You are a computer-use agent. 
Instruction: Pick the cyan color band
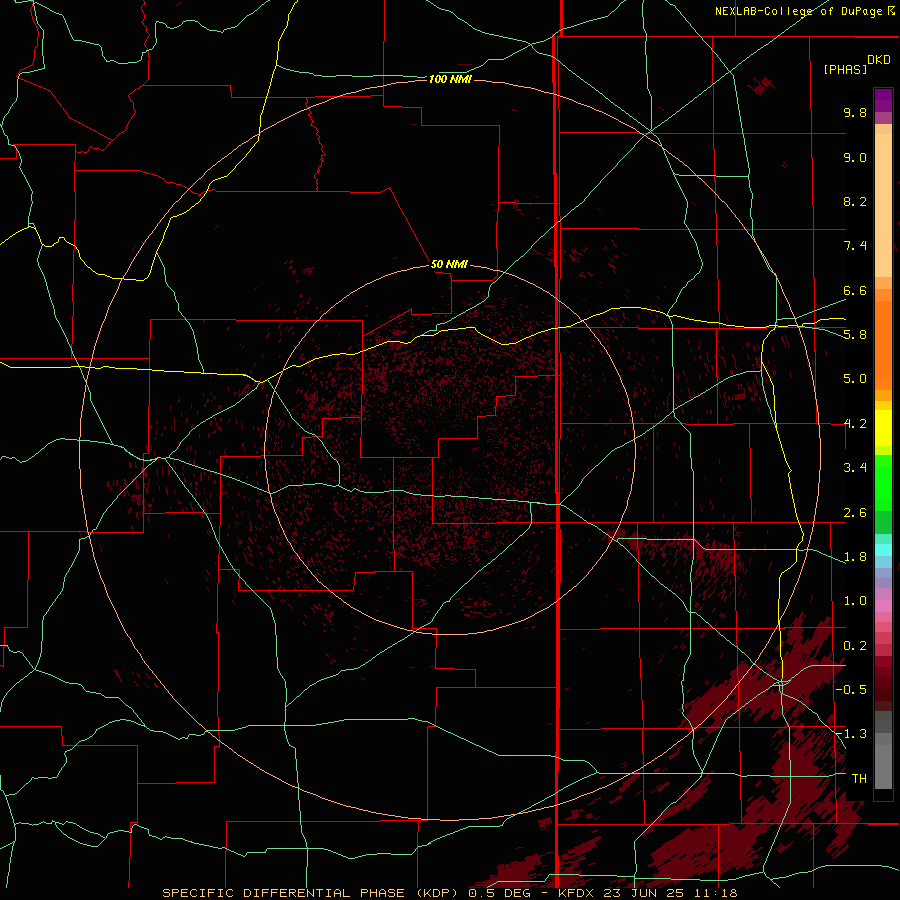pos(883,550)
